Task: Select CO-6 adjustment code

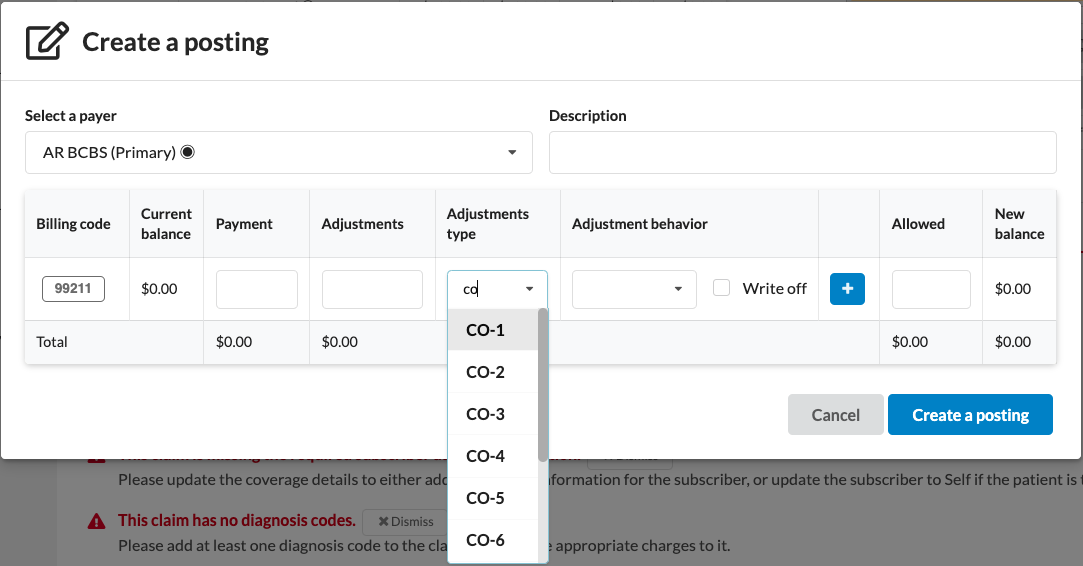Action: click(486, 540)
